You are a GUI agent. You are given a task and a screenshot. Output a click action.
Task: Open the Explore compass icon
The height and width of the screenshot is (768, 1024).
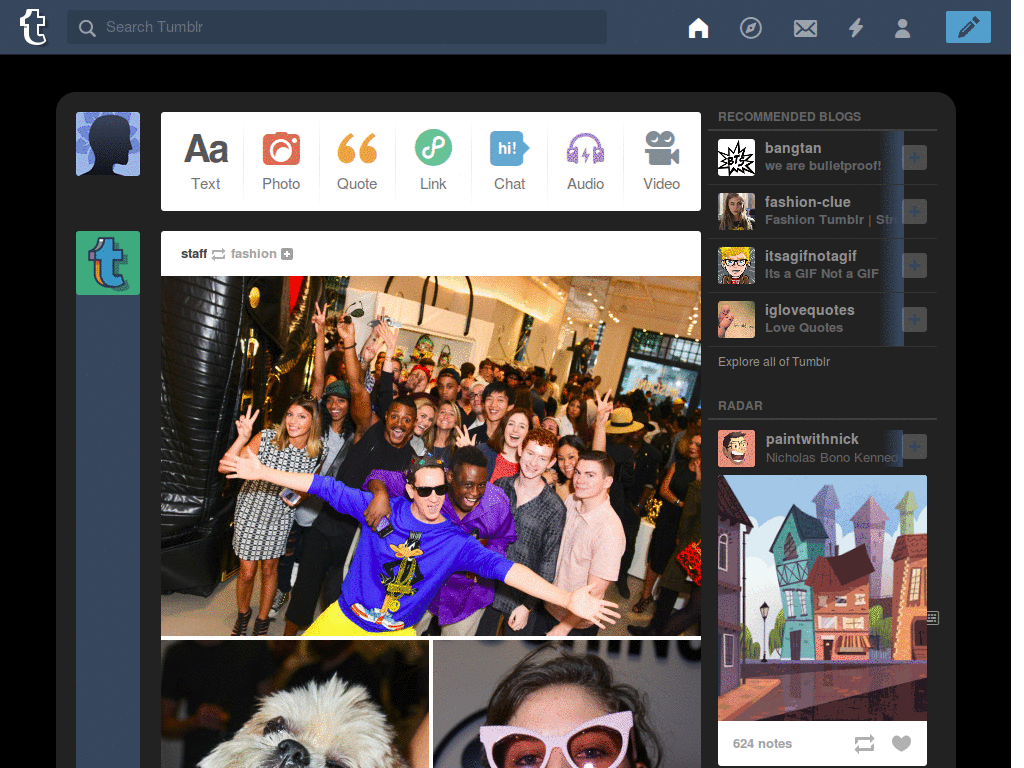[x=750, y=28]
